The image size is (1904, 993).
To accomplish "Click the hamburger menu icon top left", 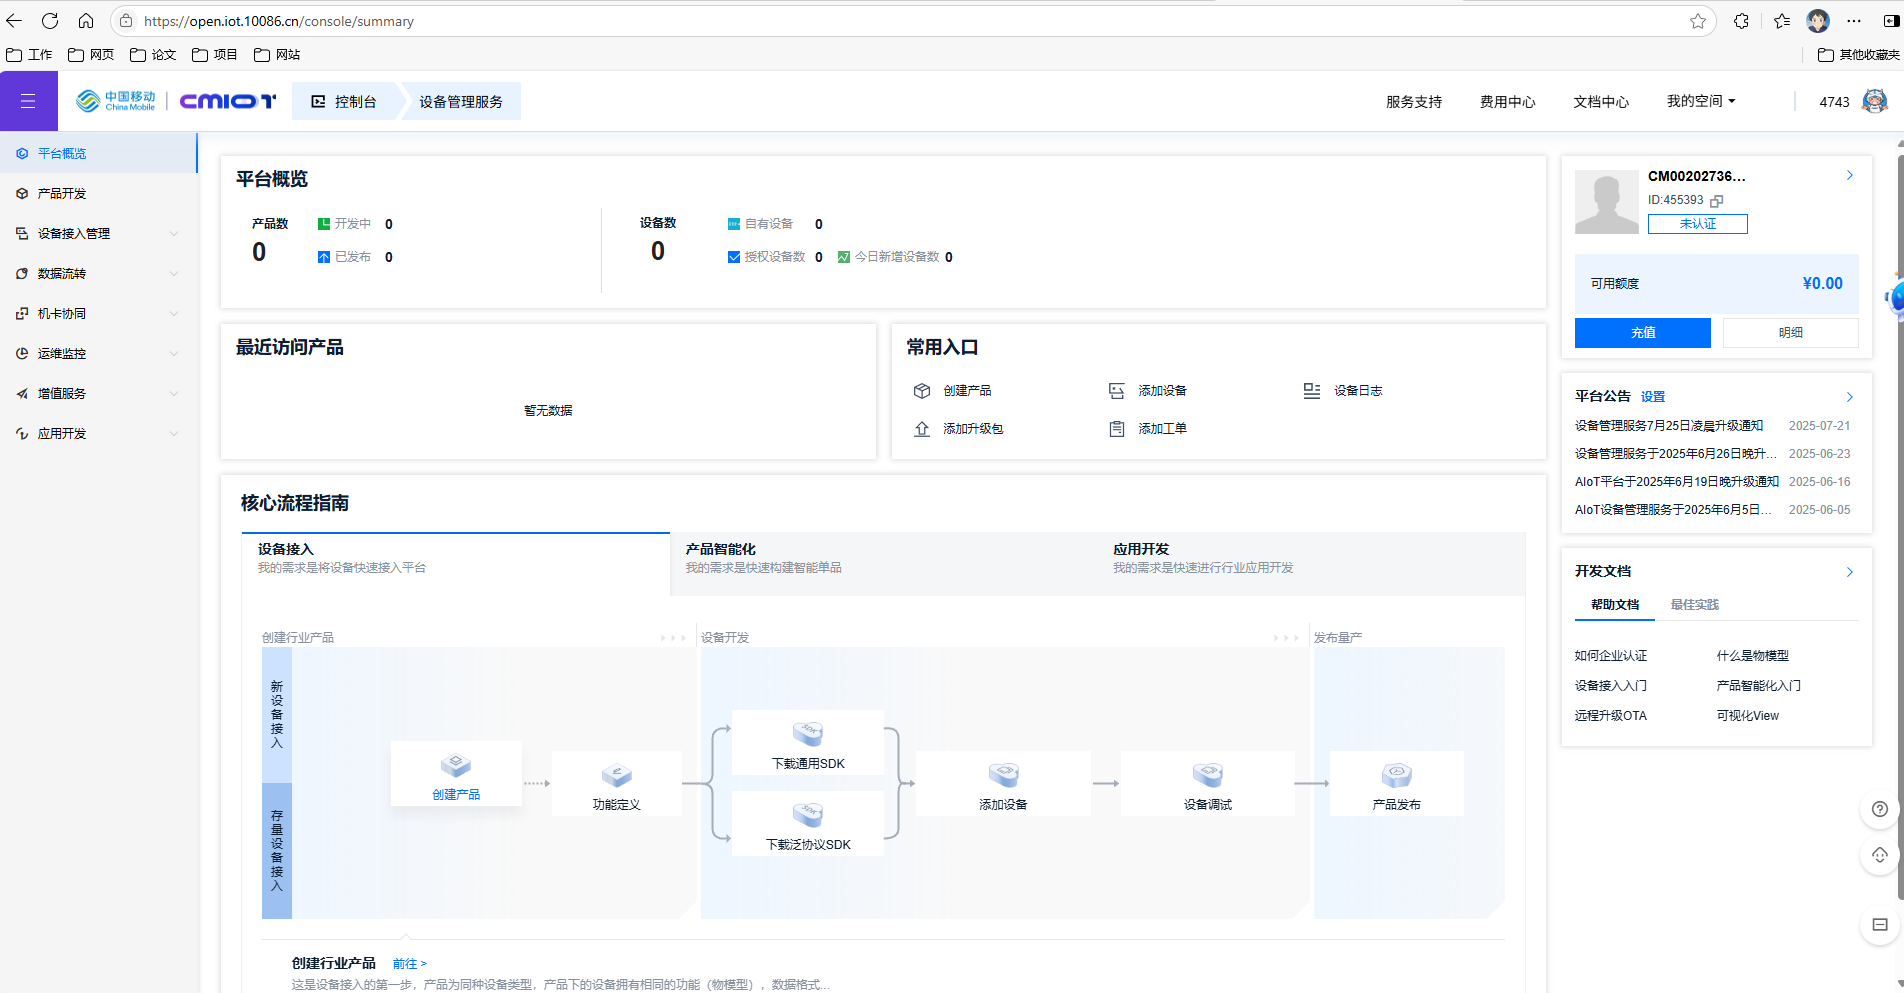I will (x=28, y=100).
